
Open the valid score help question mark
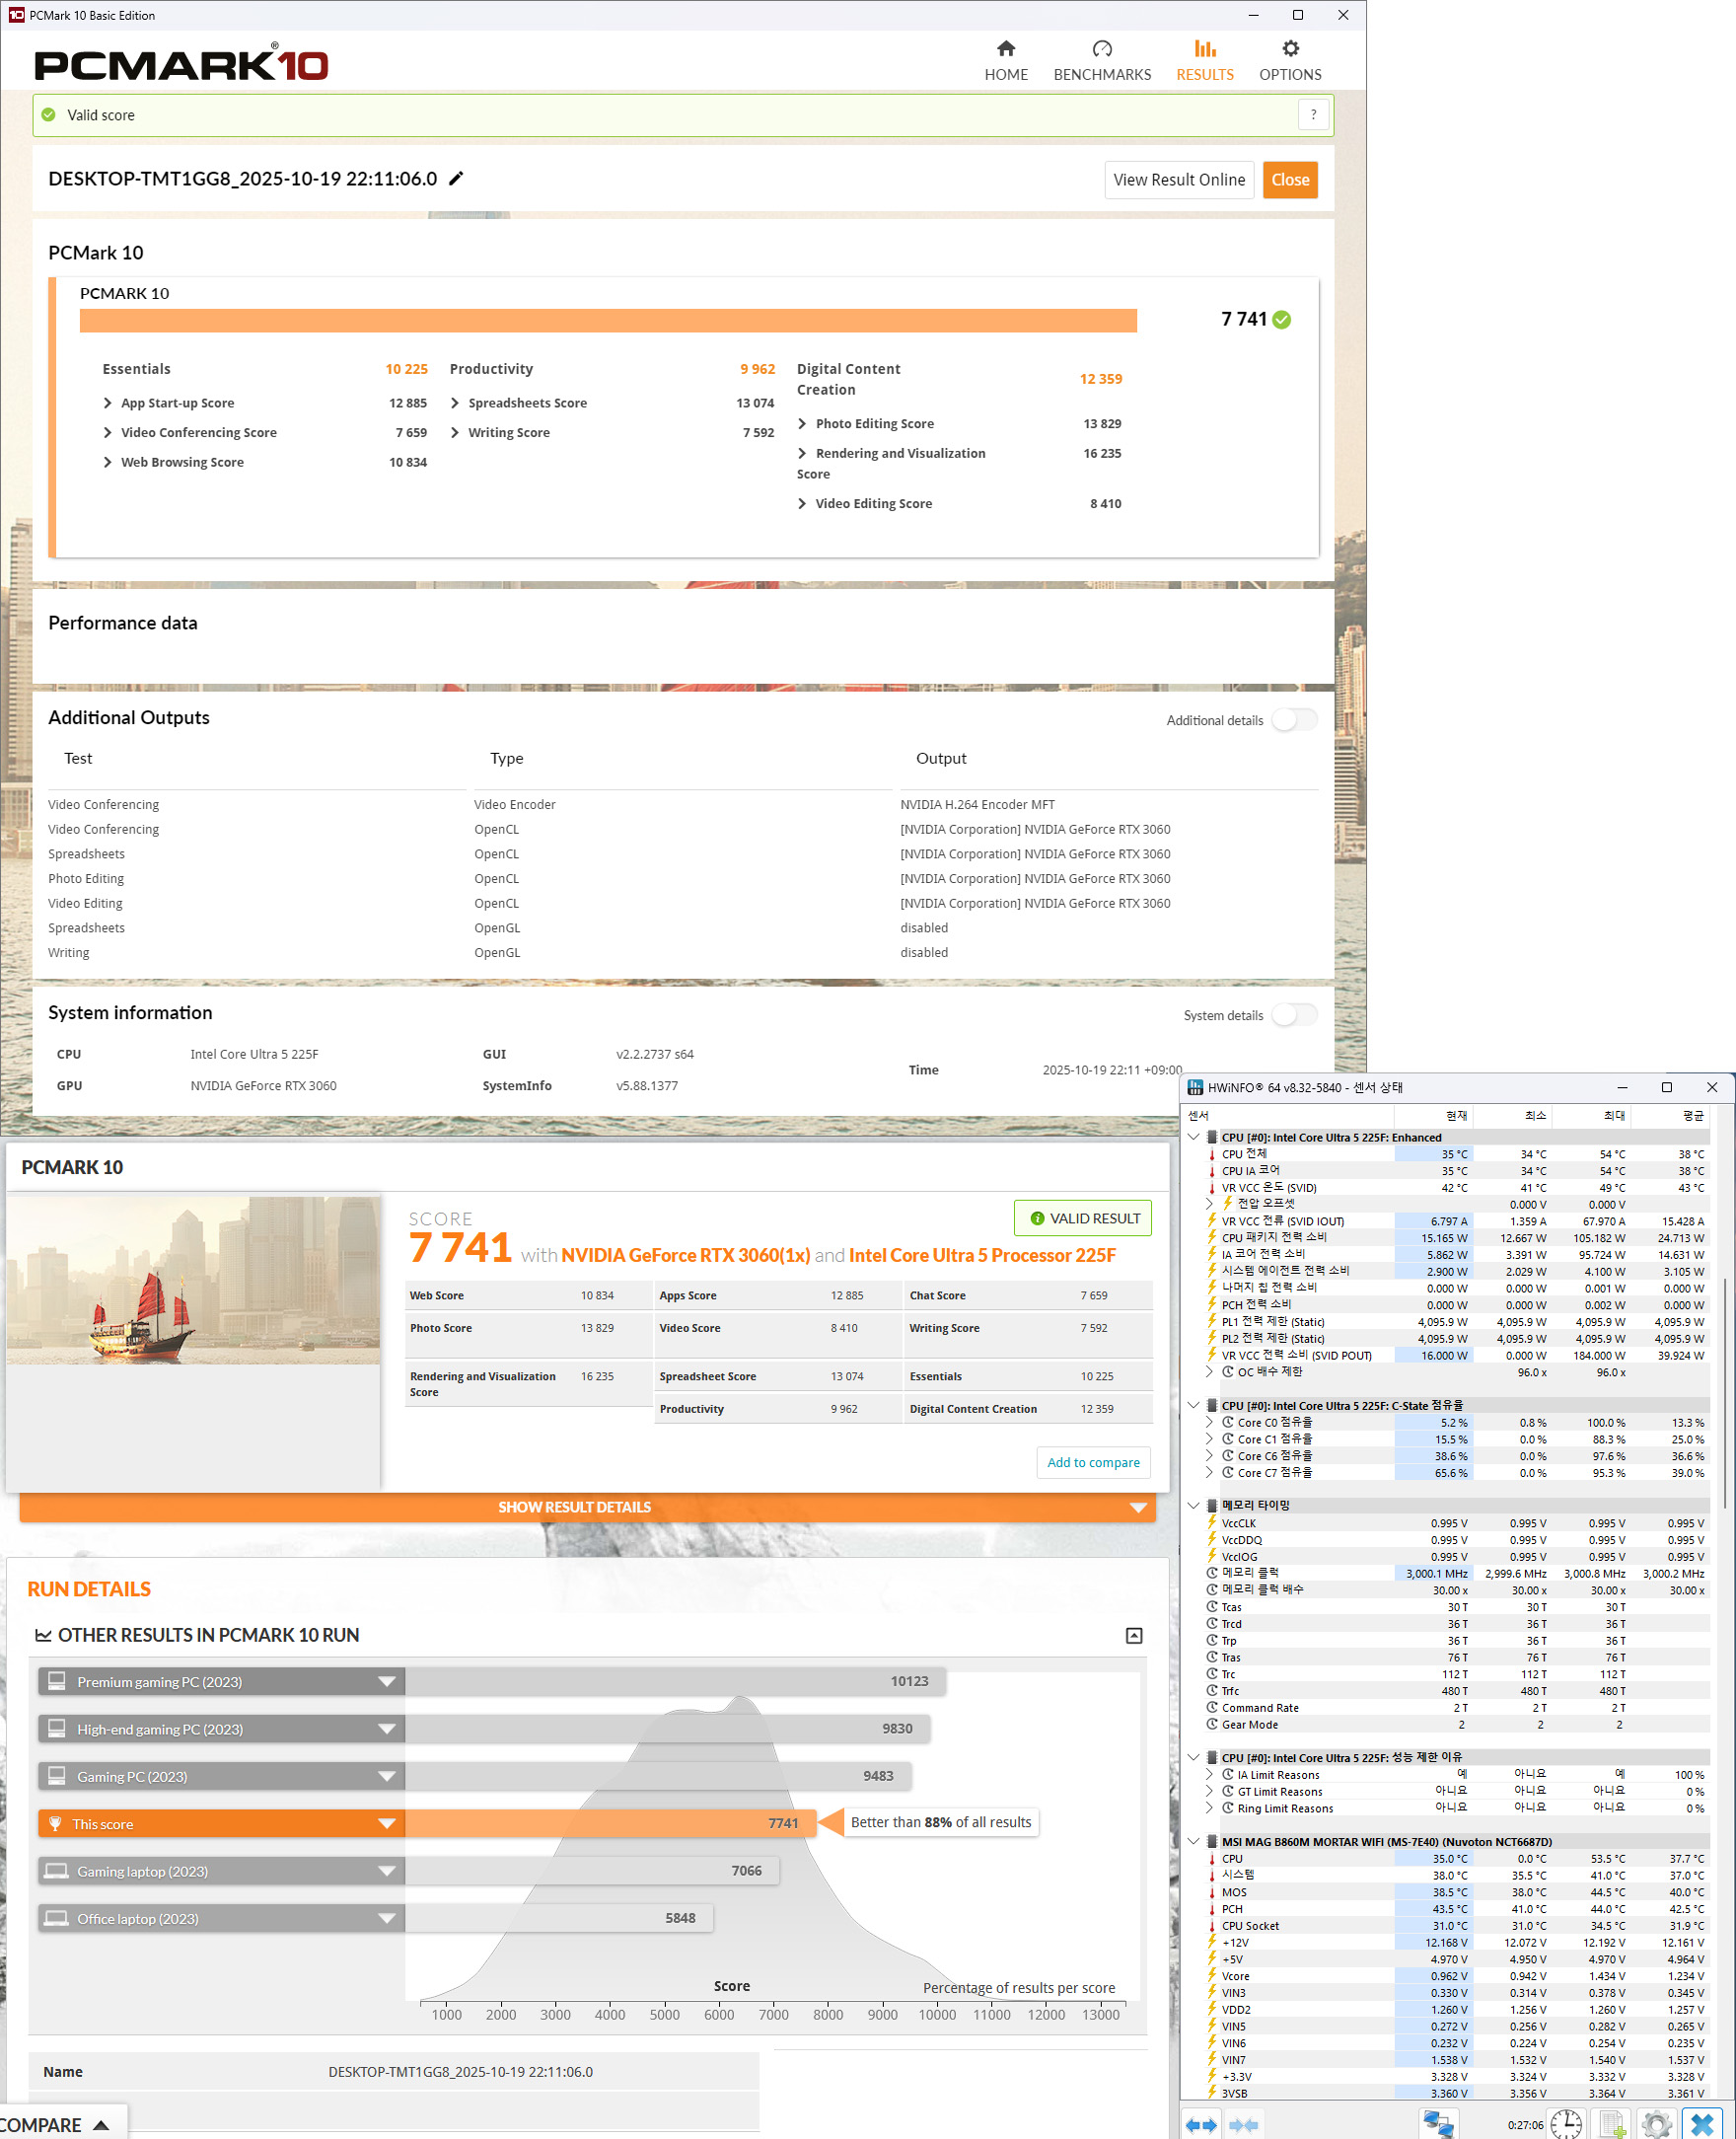1313,115
